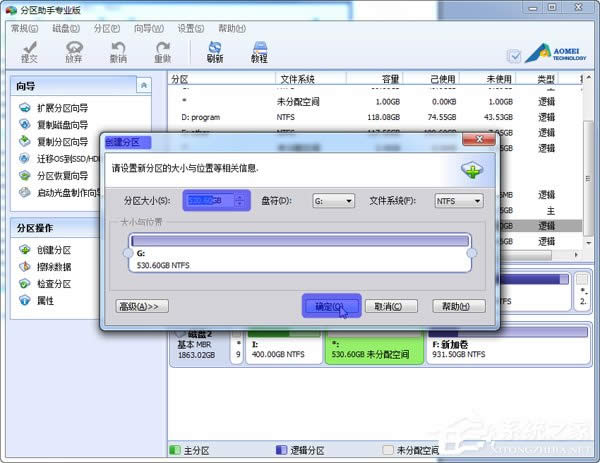Click the 取消 button in dialog
Viewport: 600px width, 463px height.
(x=391, y=306)
